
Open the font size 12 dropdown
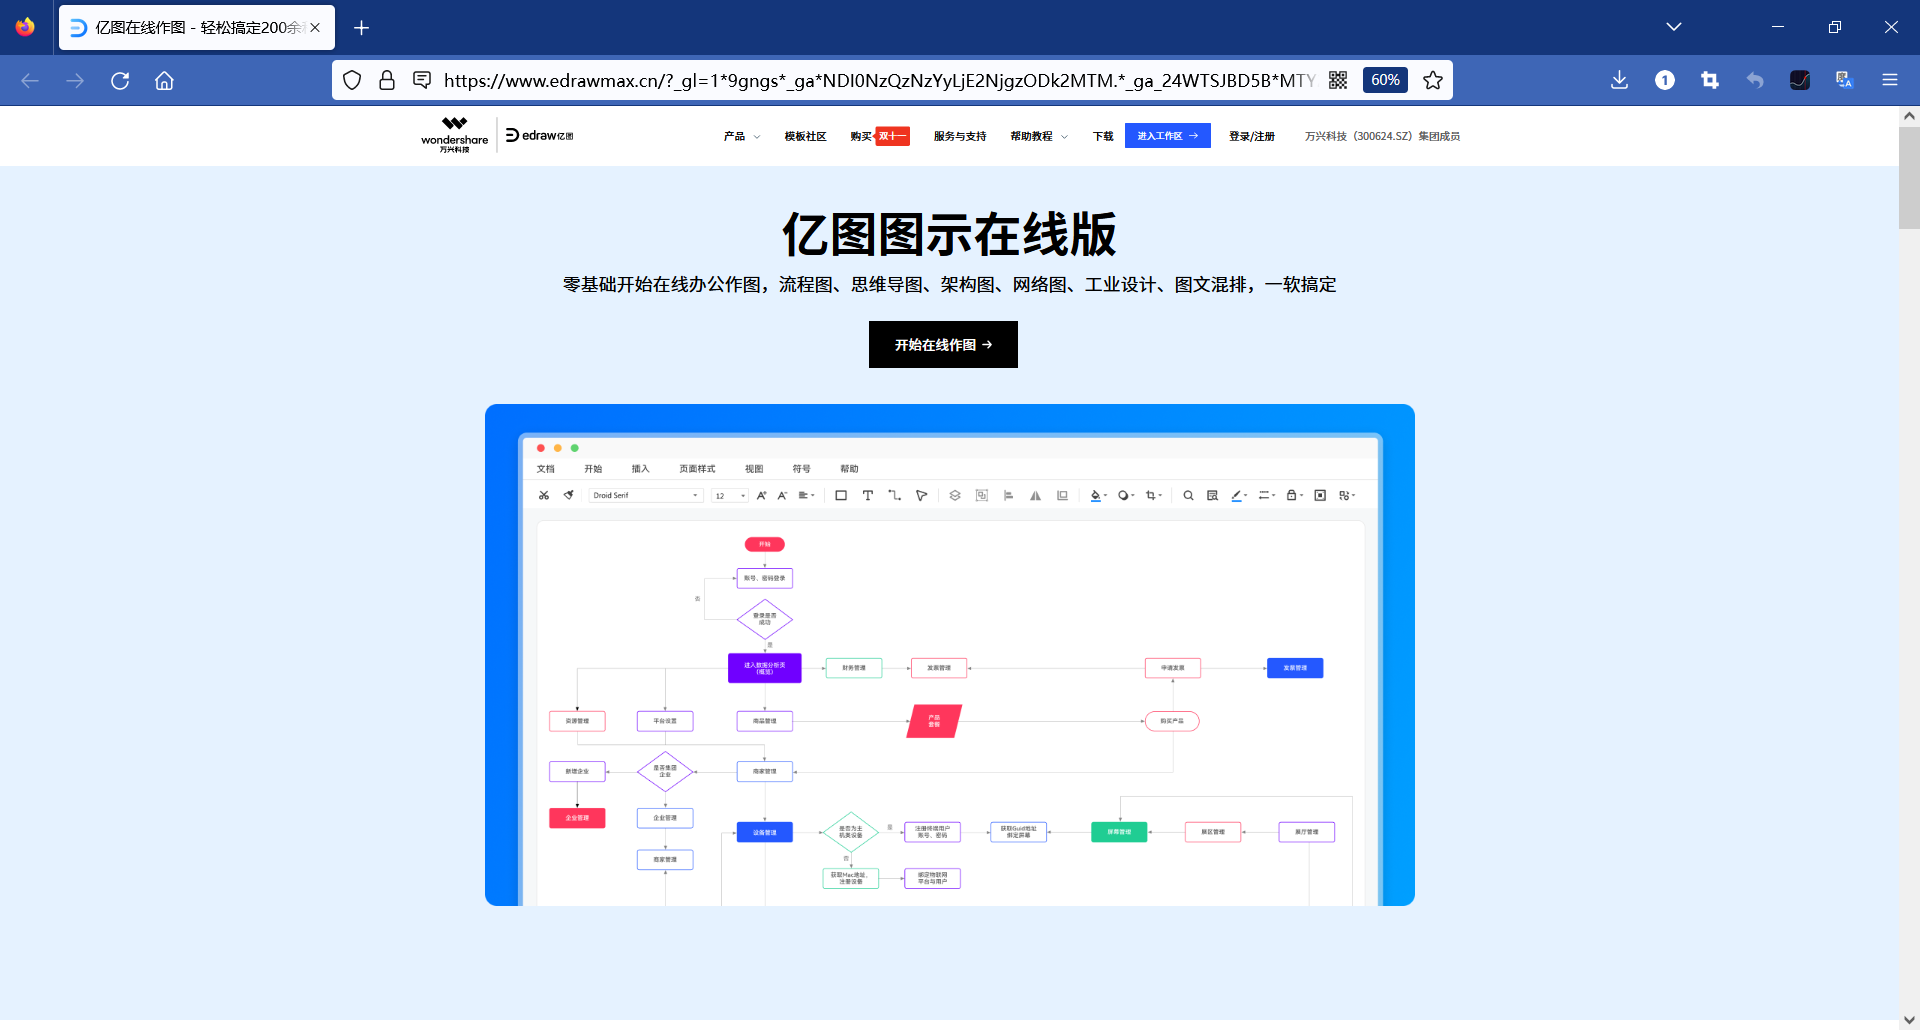(x=730, y=495)
